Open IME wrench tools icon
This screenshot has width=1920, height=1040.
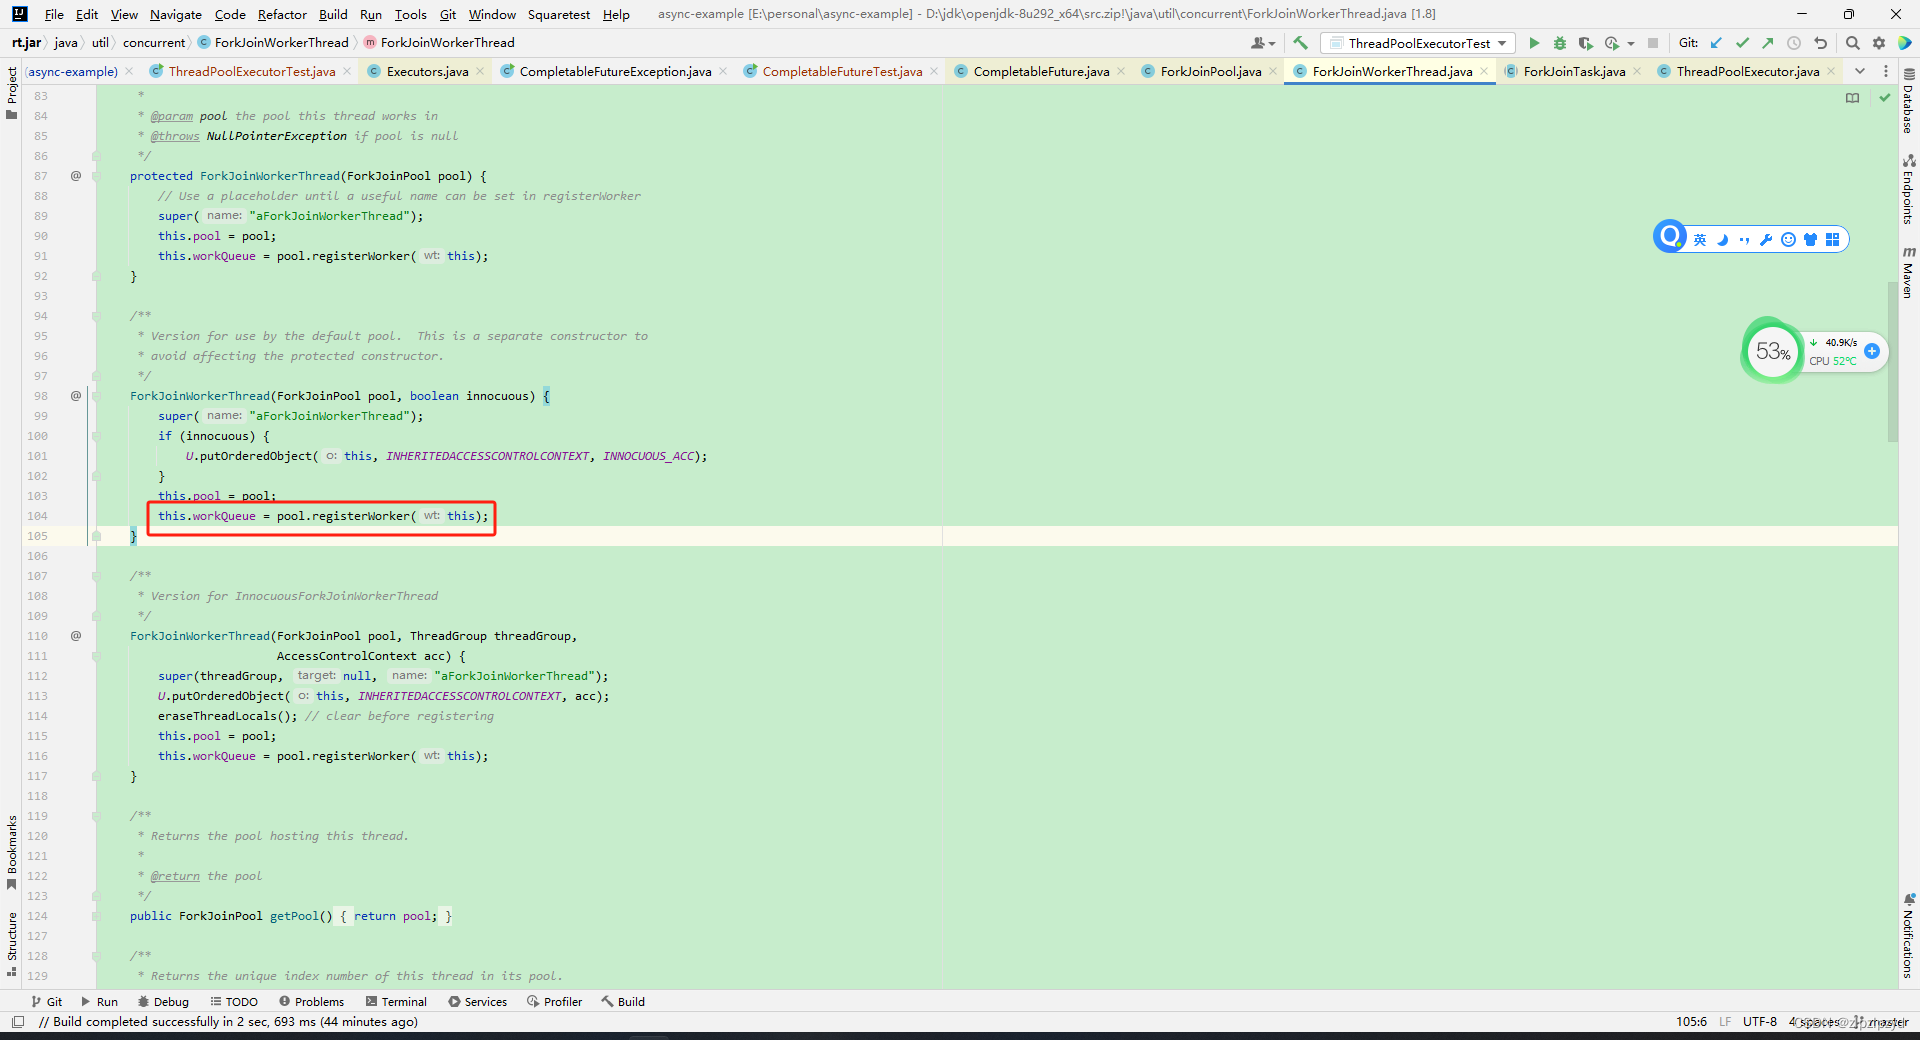1766,240
